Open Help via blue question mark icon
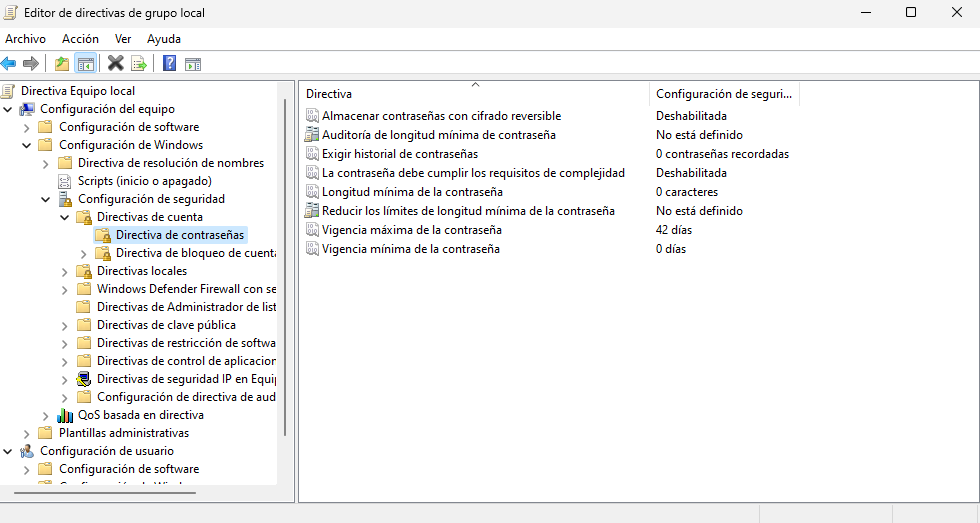The height and width of the screenshot is (523, 980). coord(169,64)
